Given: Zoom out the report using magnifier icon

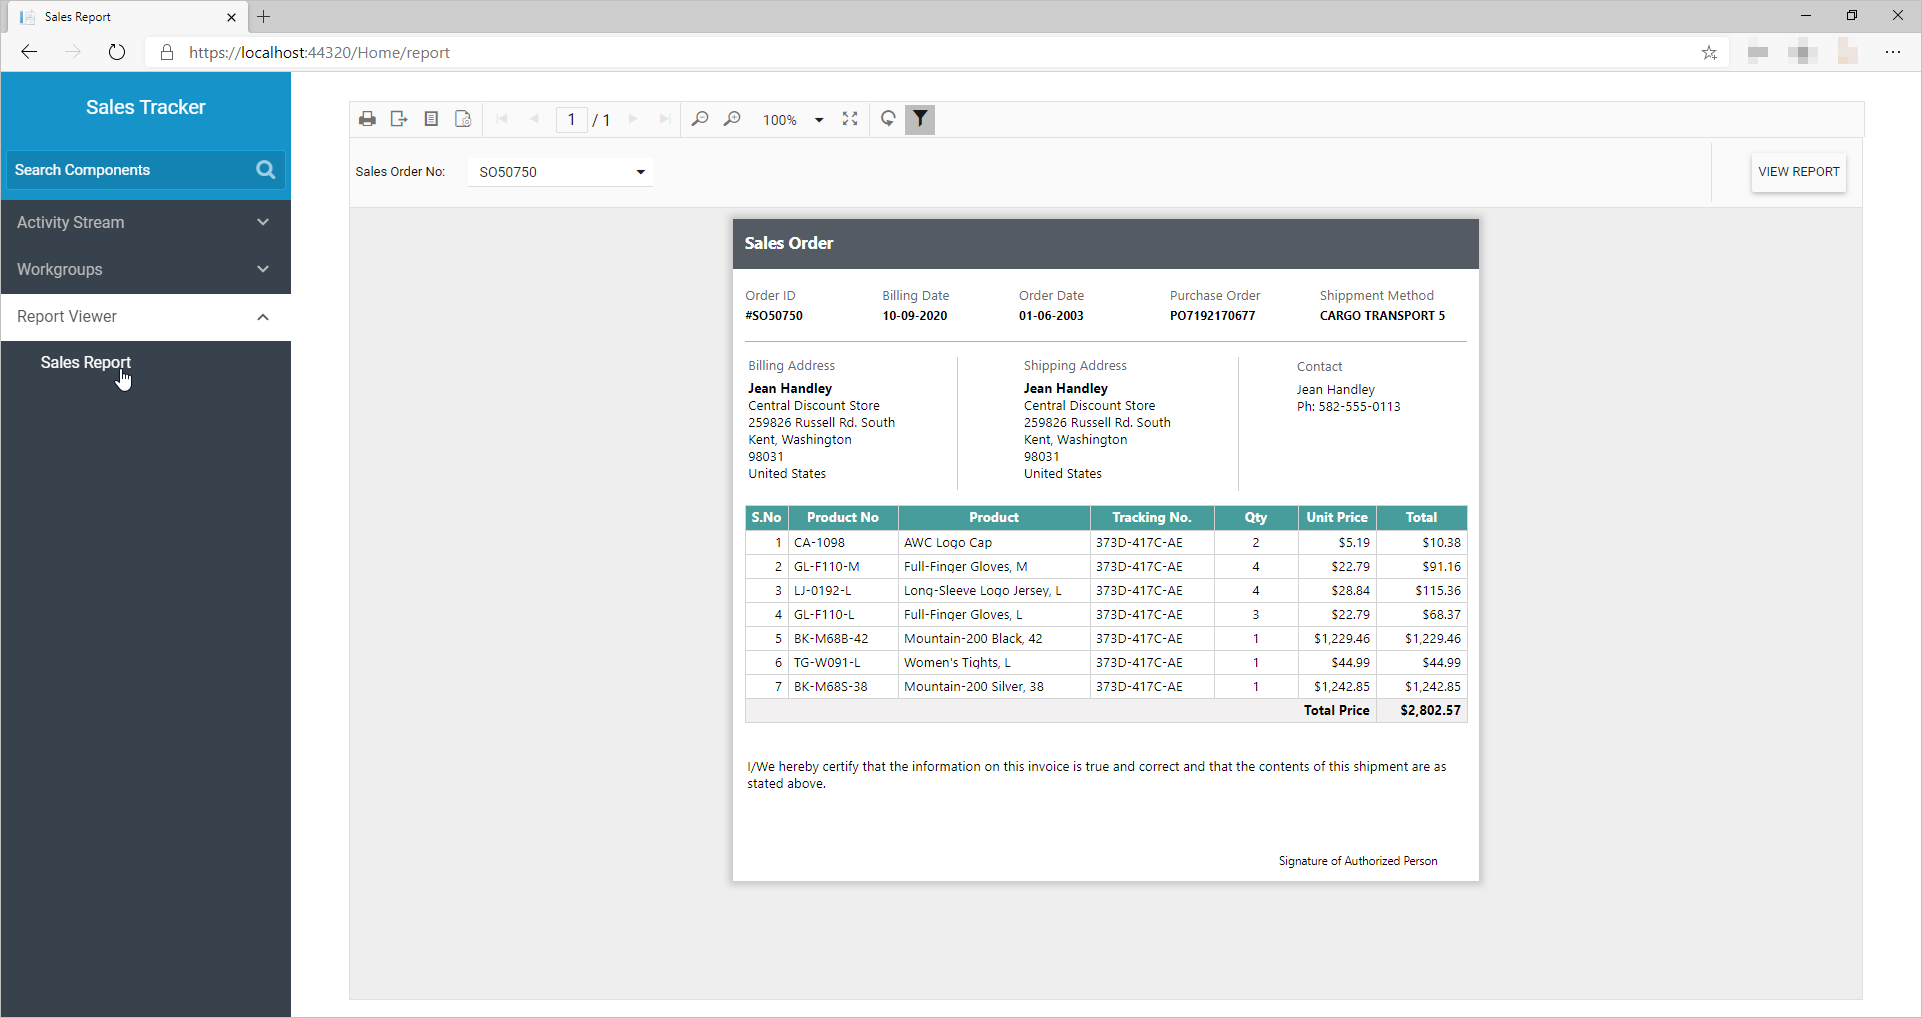Looking at the screenshot, I should 700,119.
